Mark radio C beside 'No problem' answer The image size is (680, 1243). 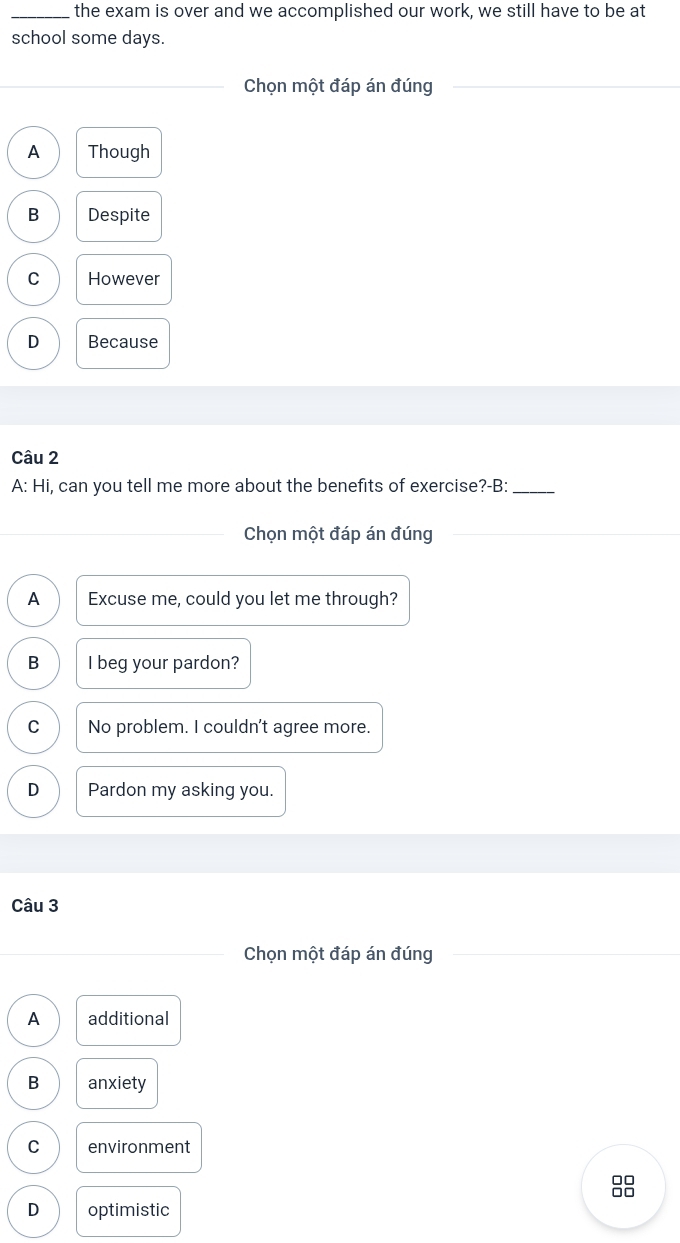click(x=34, y=727)
